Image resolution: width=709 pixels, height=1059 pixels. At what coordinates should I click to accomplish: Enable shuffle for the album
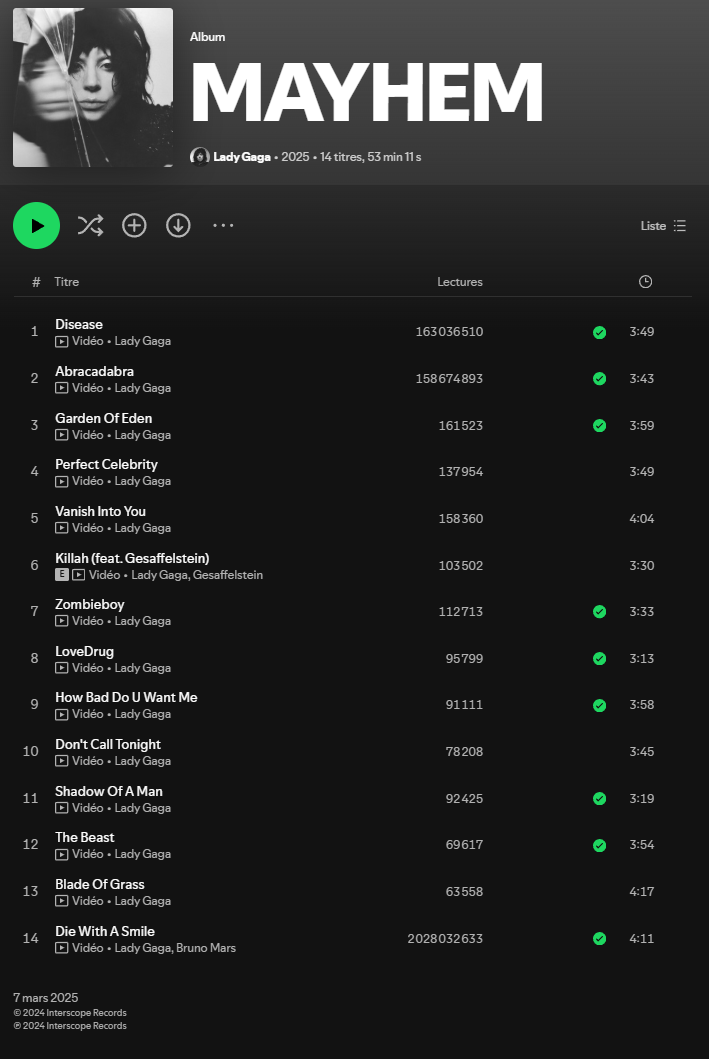click(90, 226)
